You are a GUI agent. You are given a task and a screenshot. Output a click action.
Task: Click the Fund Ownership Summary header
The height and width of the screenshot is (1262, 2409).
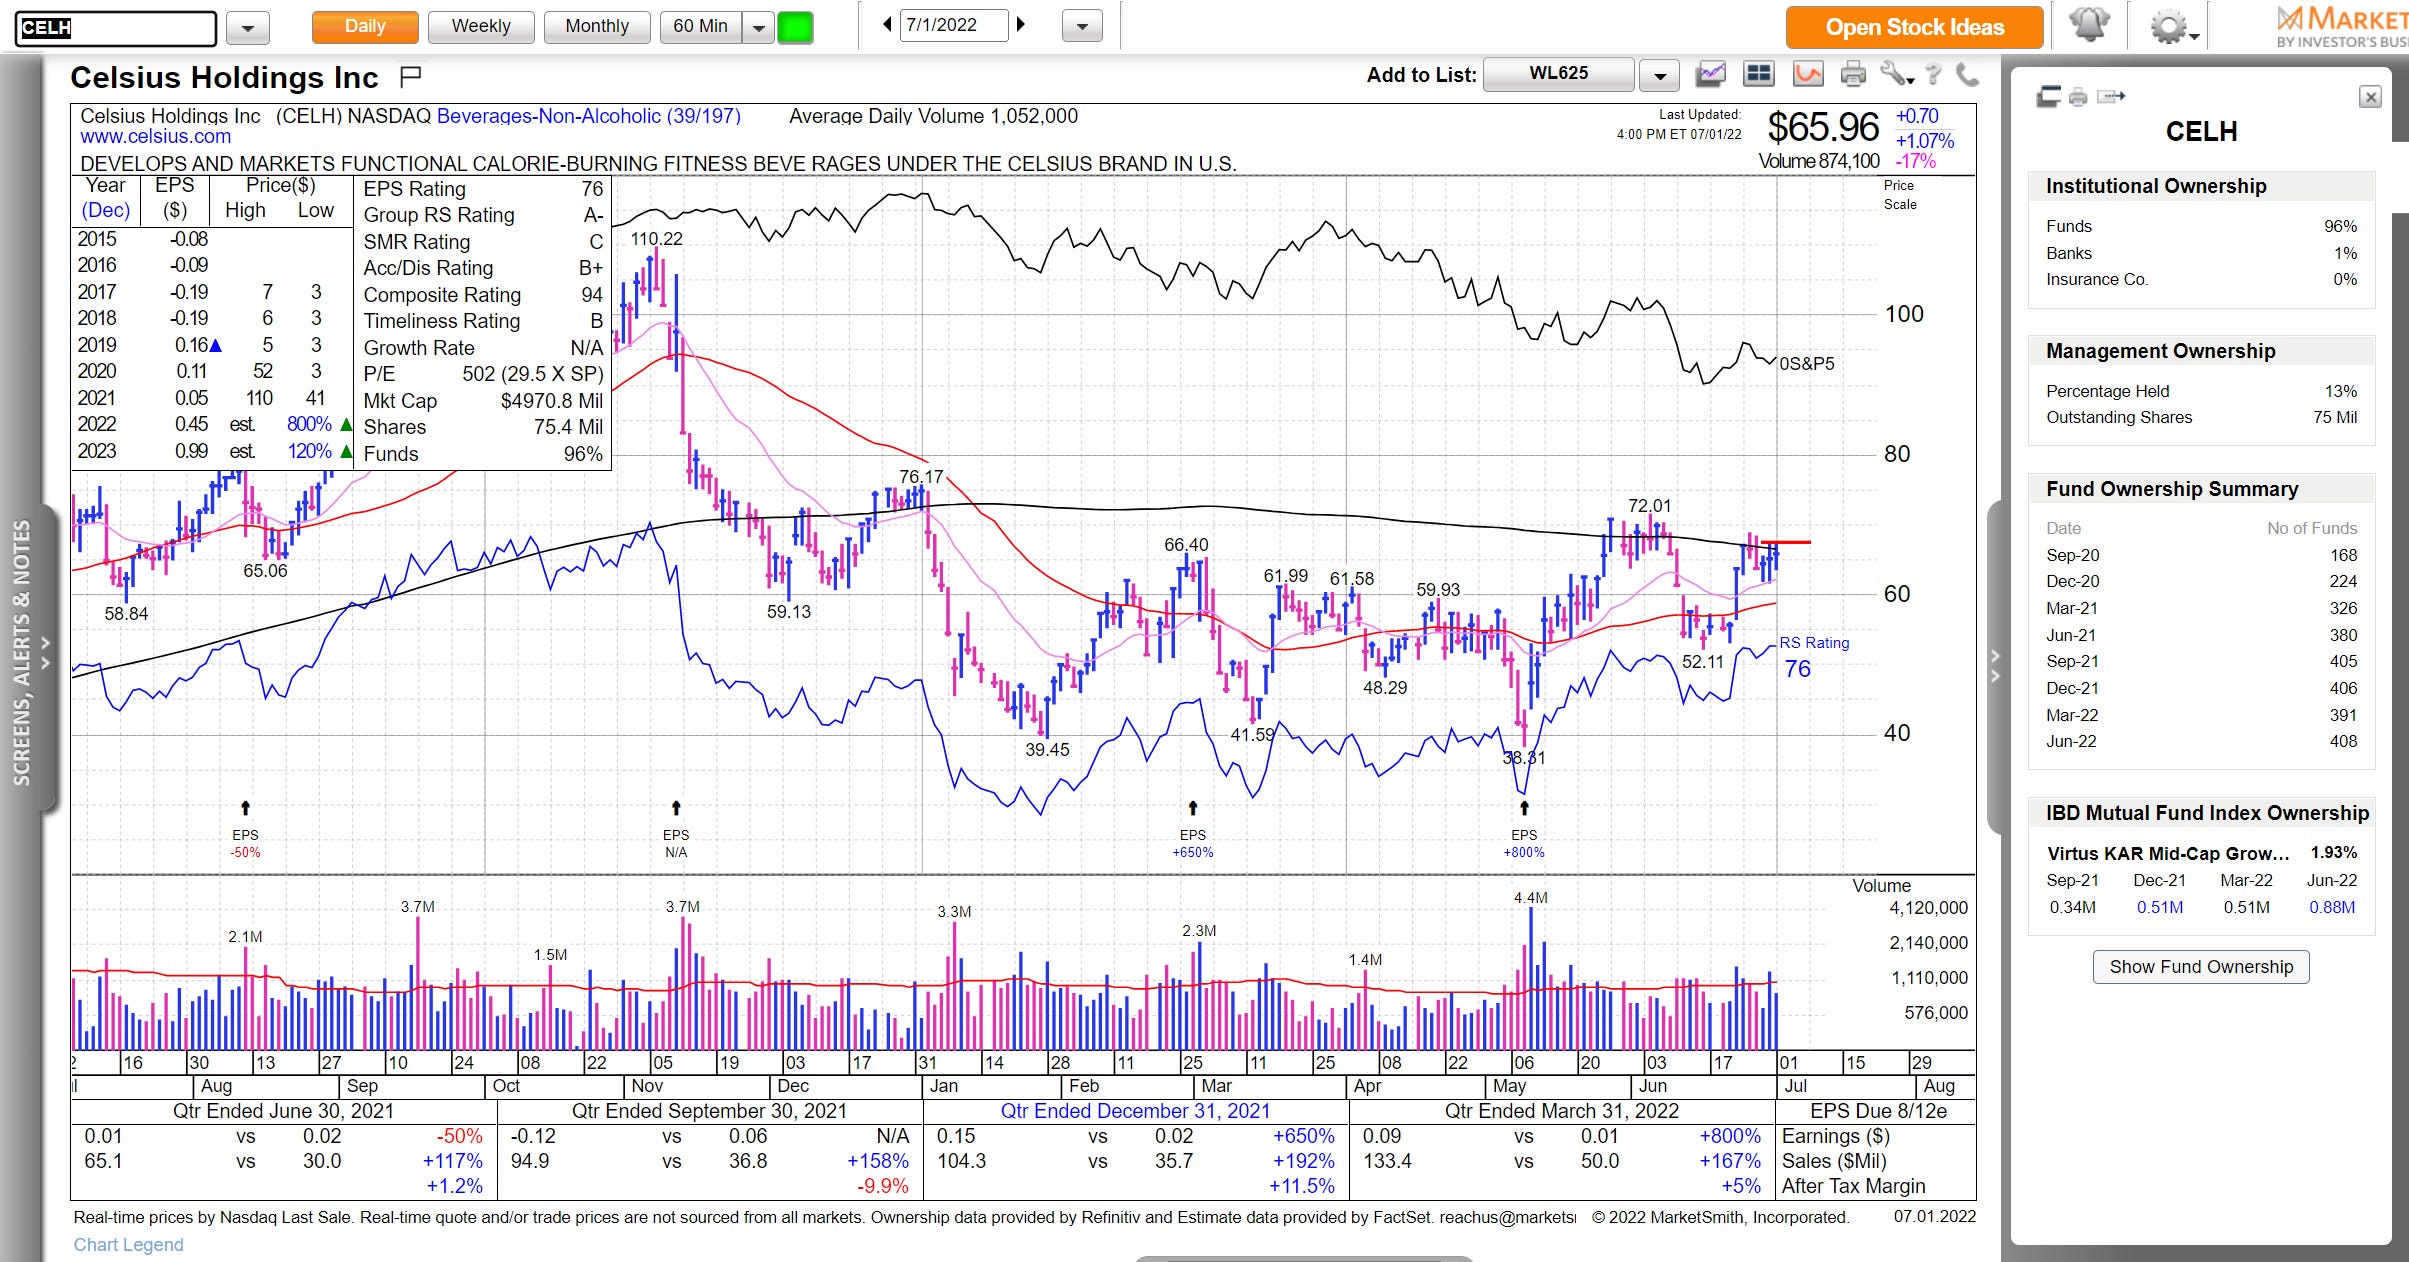click(2201, 489)
